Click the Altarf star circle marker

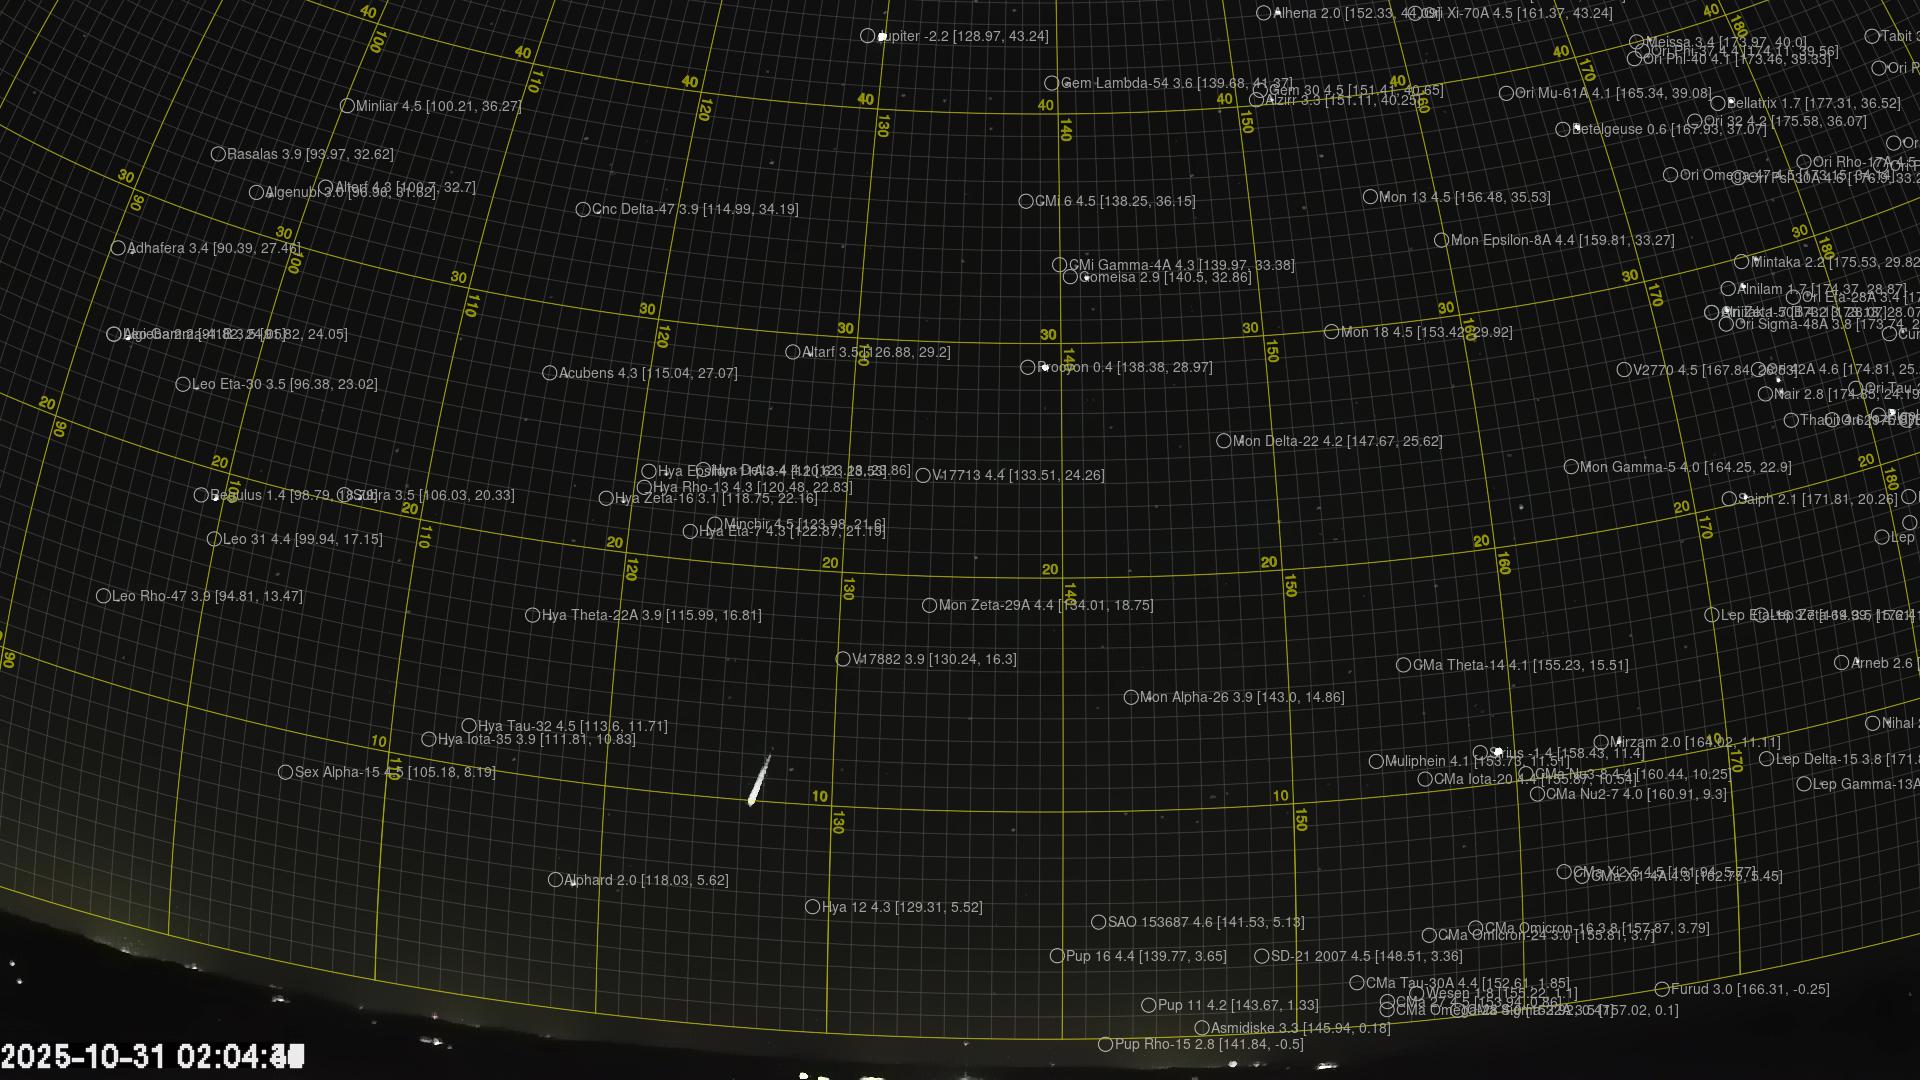click(793, 352)
